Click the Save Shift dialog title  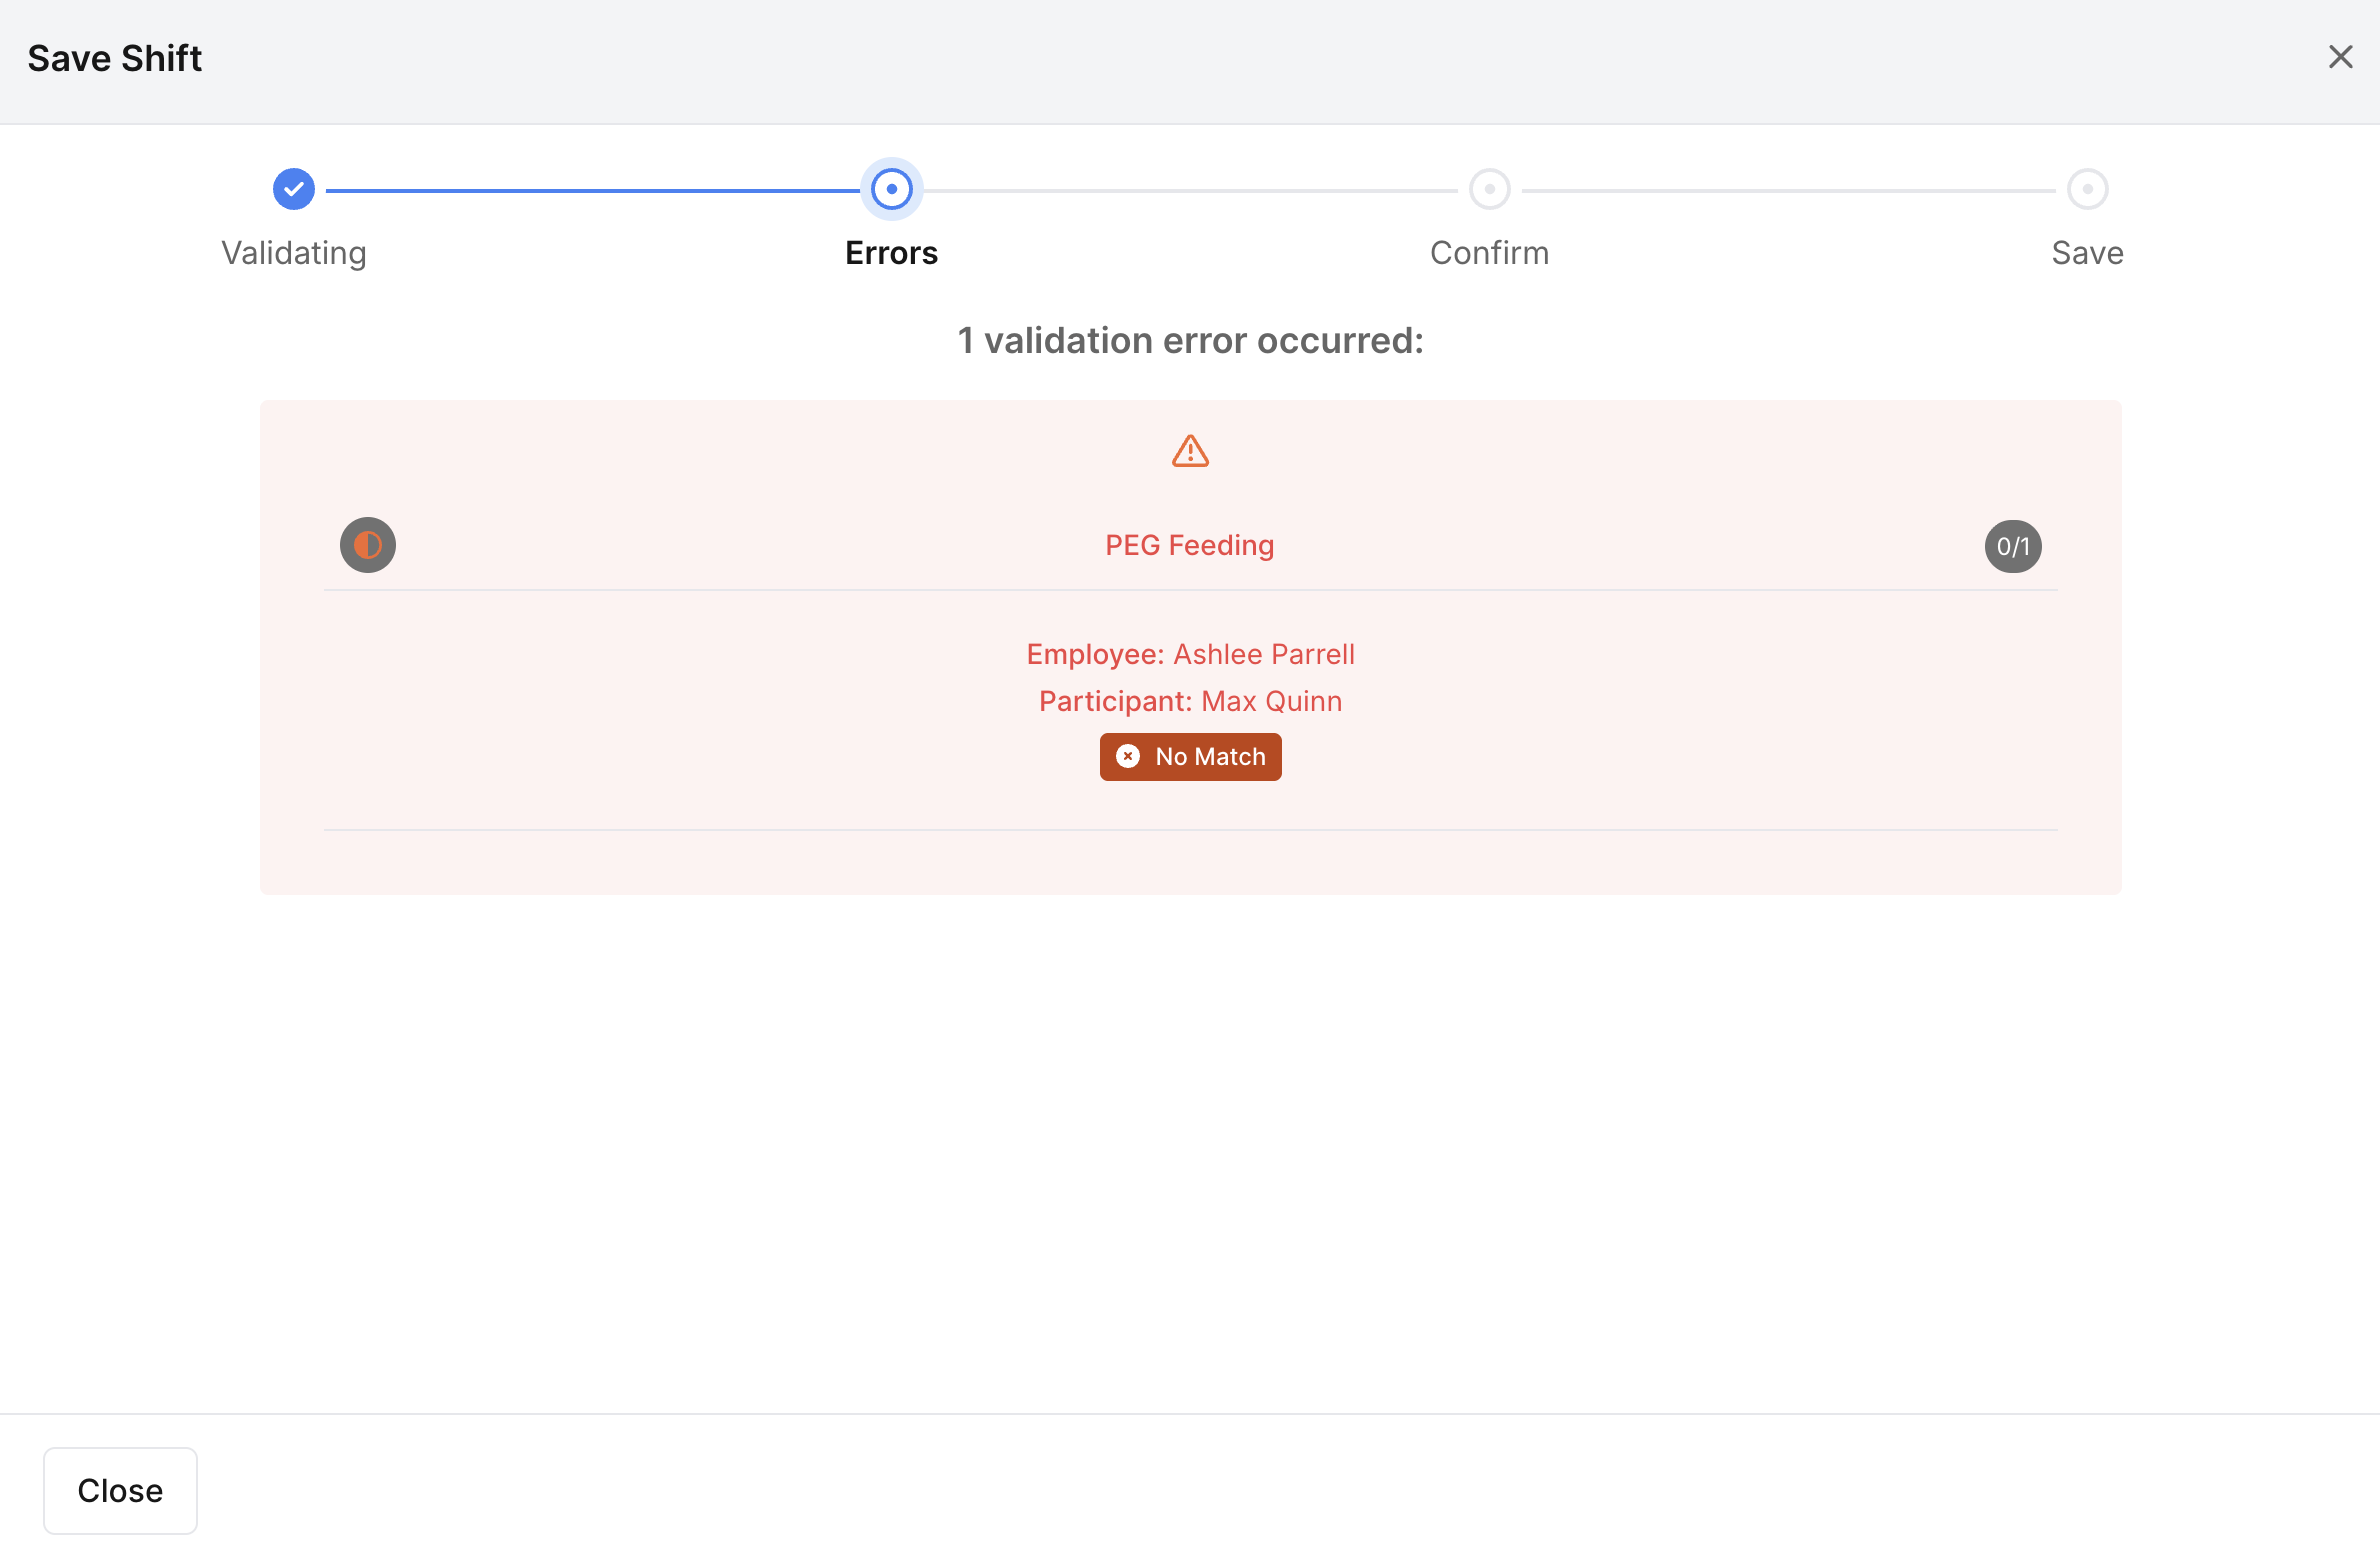[x=115, y=58]
